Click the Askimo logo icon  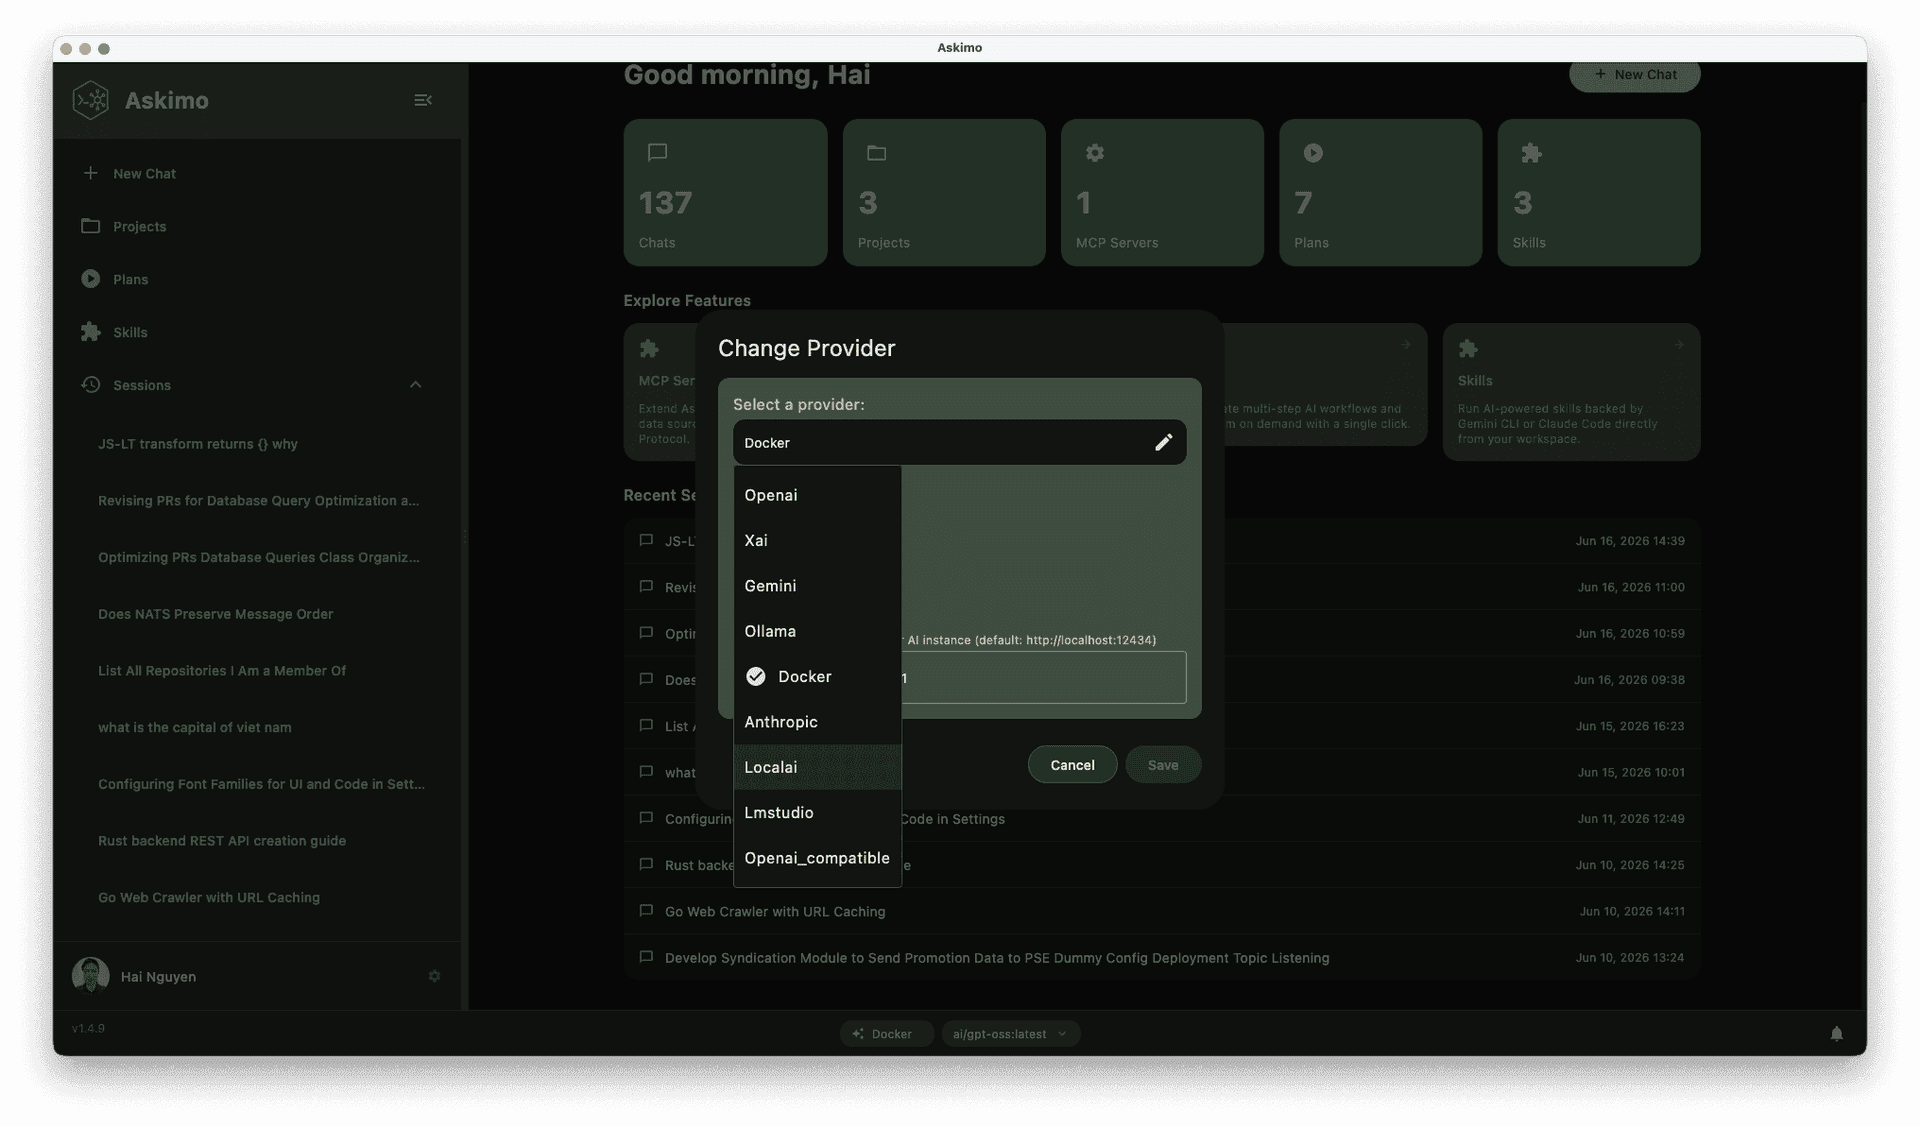click(91, 100)
